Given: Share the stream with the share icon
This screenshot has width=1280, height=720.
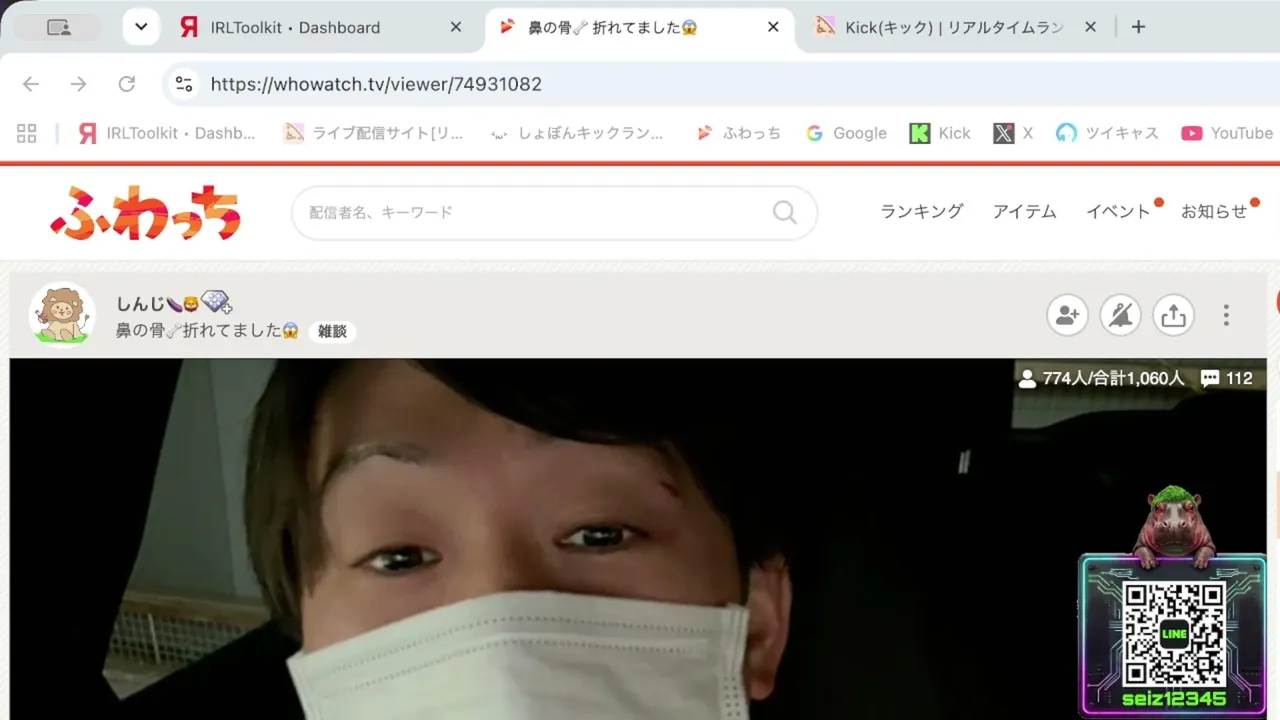Looking at the screenshot, I should click(1174, 316).
